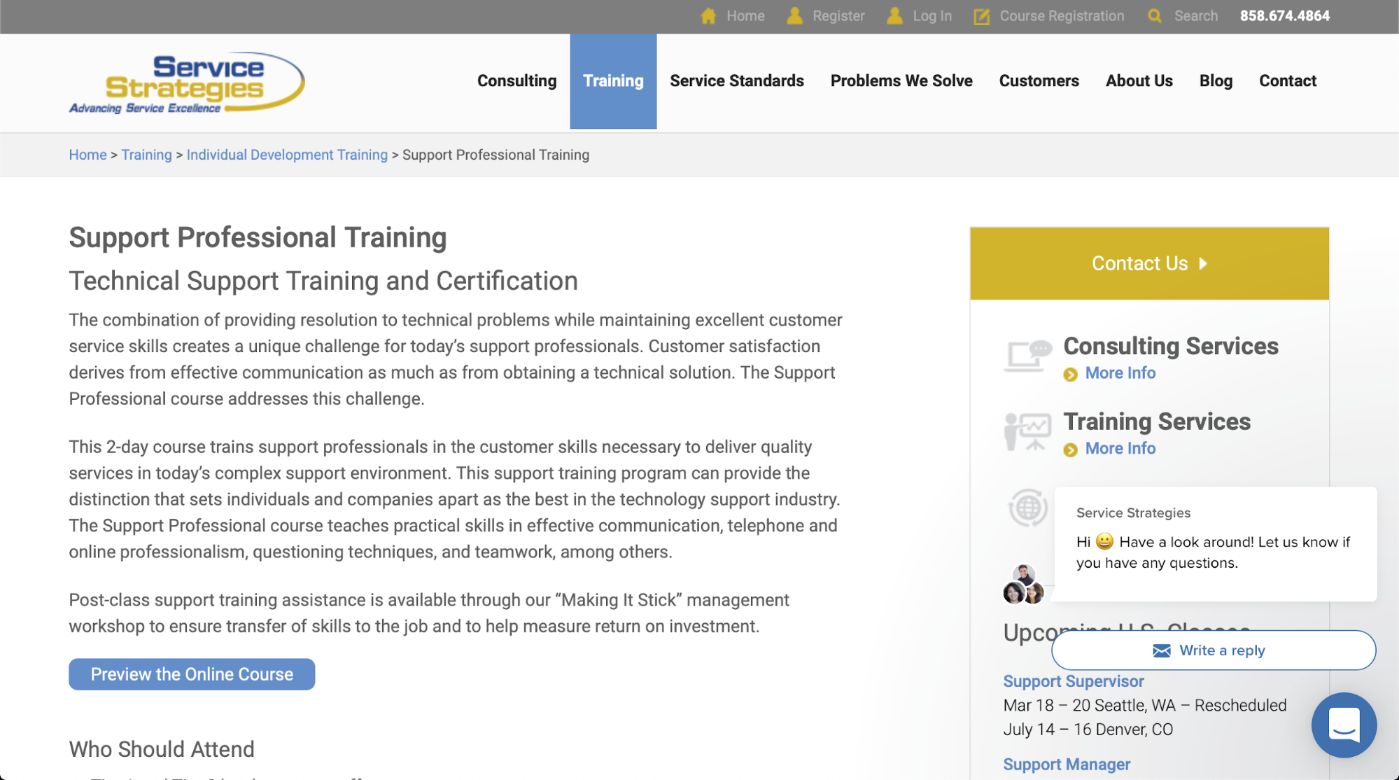Open the Training menu tab
1399x780 pixels.
coord(613,81)
